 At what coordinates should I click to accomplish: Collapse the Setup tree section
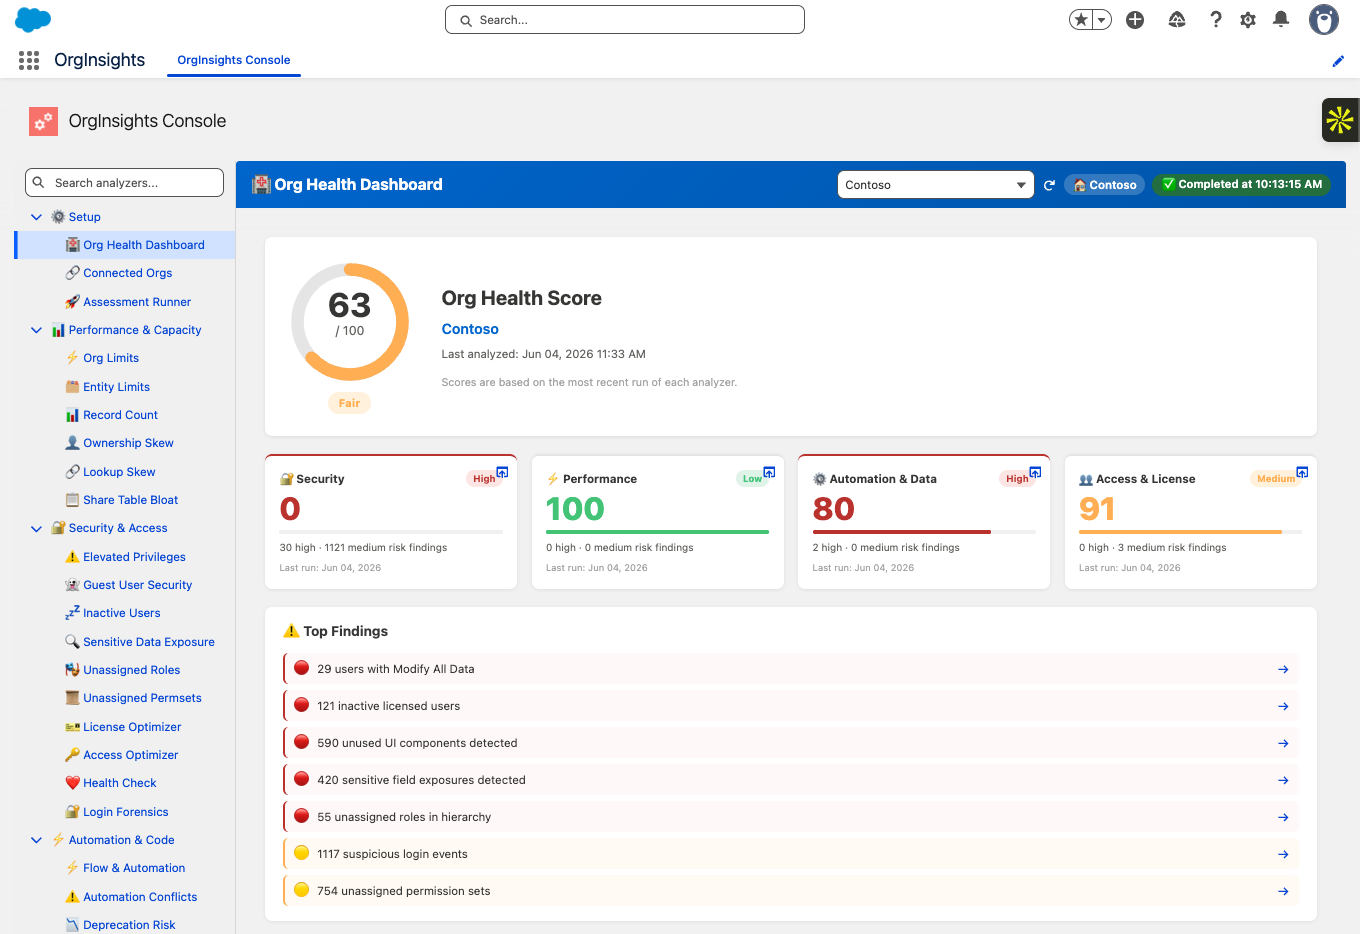pyautogui.click(x=37, y=217)
